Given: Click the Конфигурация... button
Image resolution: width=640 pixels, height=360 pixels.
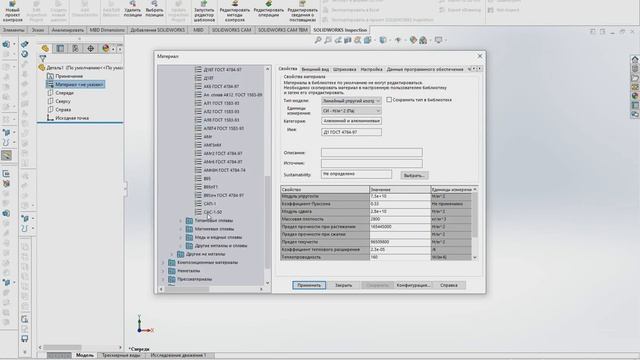Looking at the screenshot, I should [x=413, y=285].
